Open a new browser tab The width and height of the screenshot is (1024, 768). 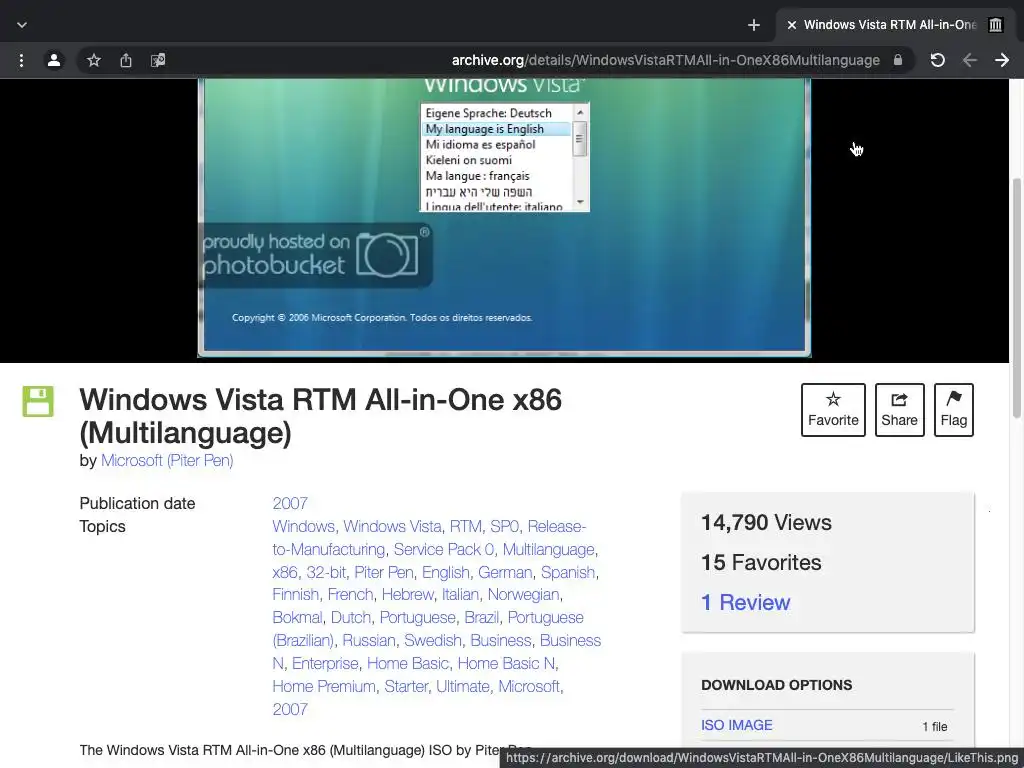[754, 25]
